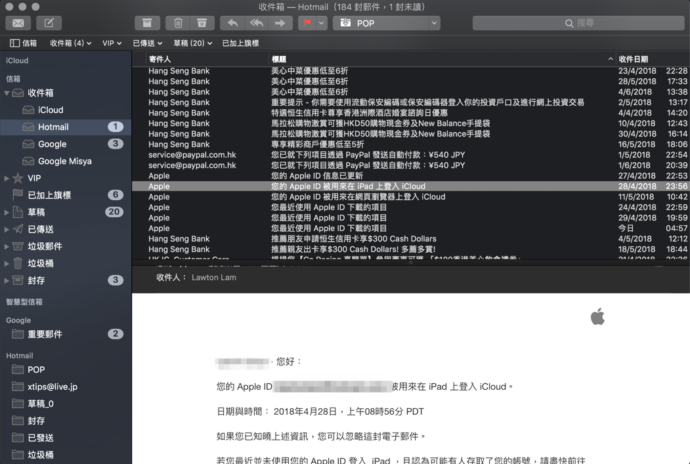Image resolution: width=690 pixels, height=464 pixels.
Task: Select the Google Misya inbox
Action: tap(66, 161)
